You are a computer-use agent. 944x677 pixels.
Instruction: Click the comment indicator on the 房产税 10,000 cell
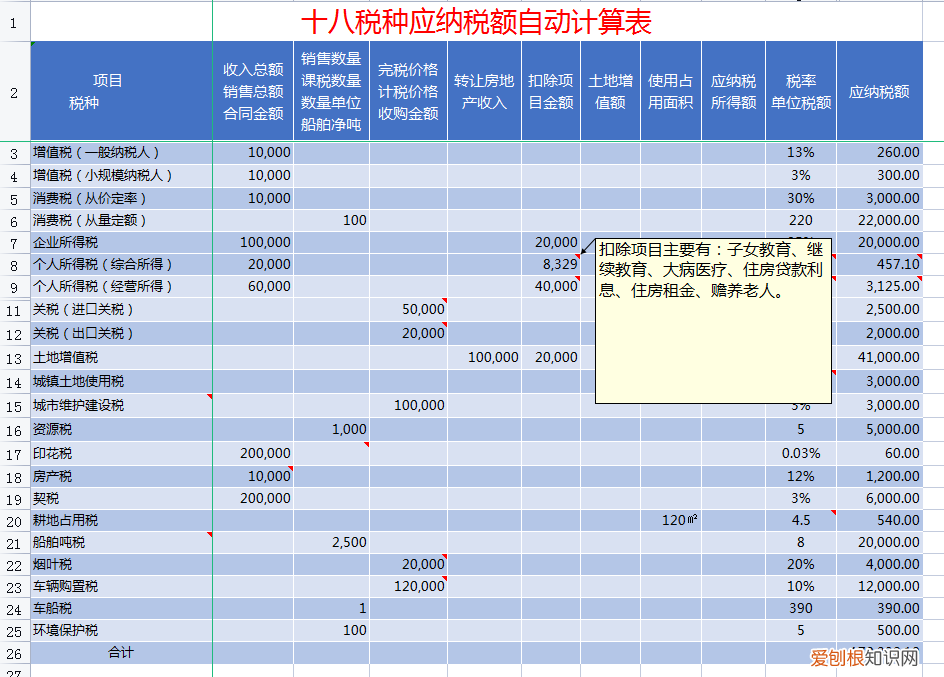[292, 467]
